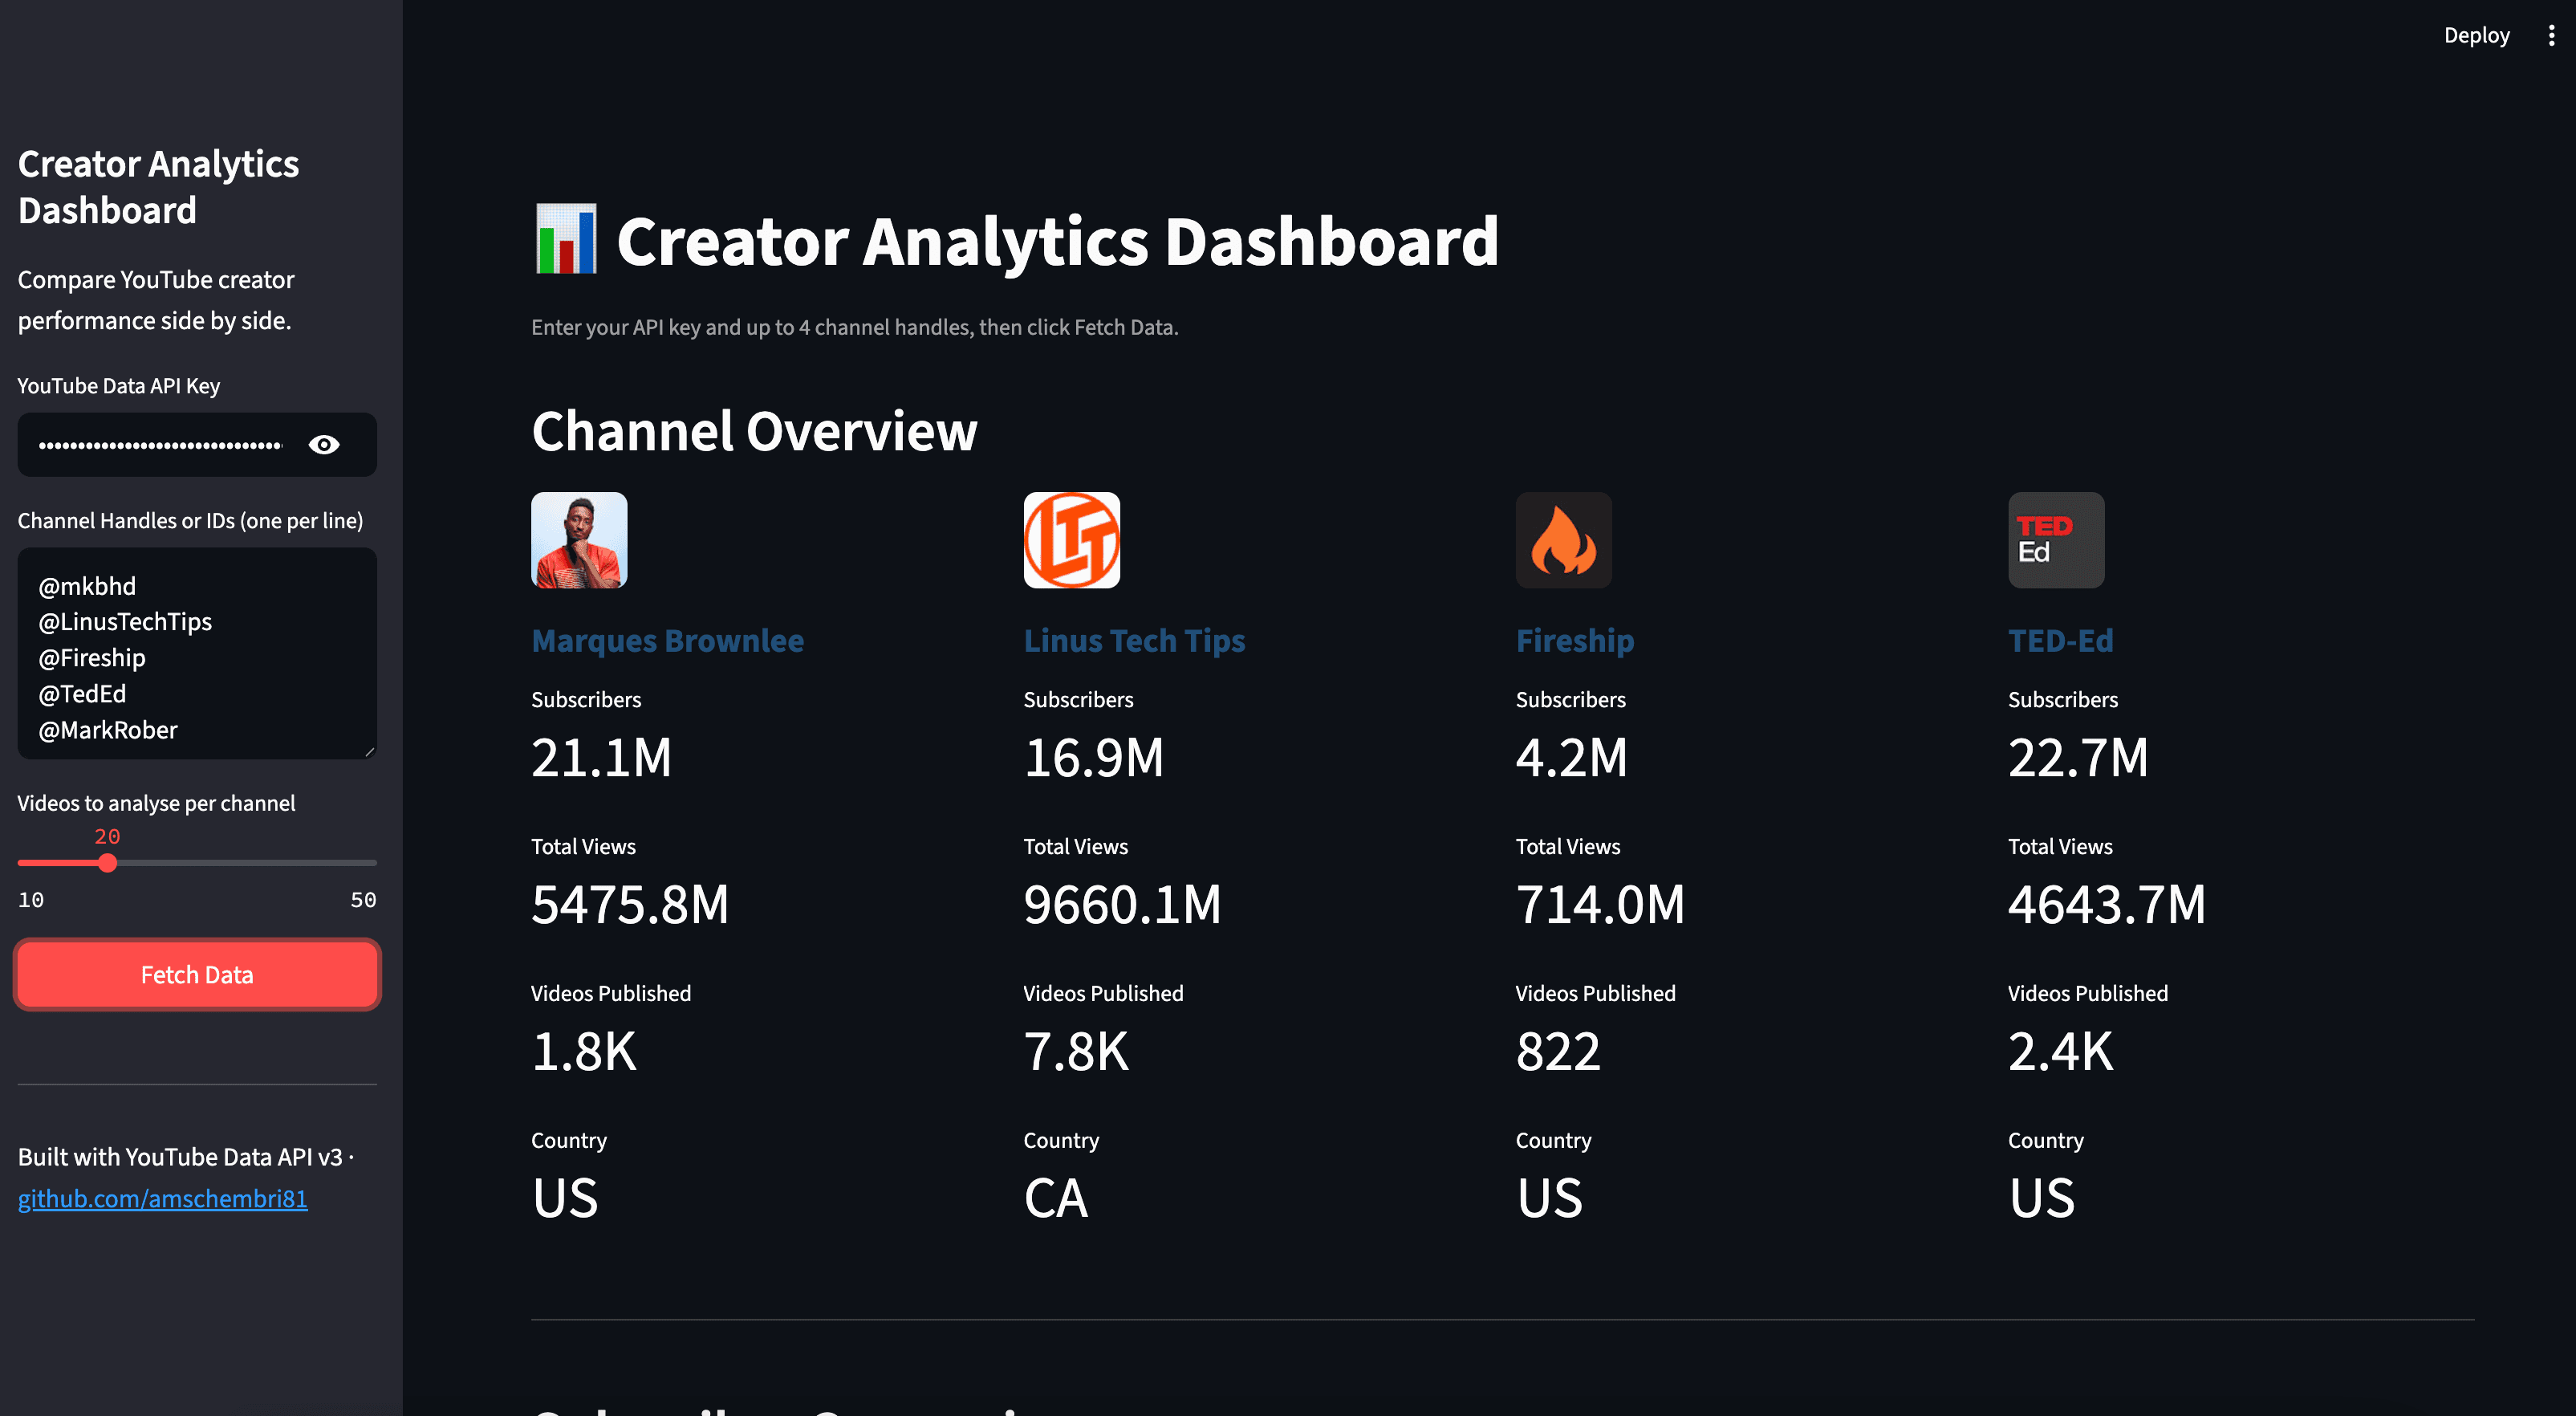Click the Linus Tech Tips logo thumbnail
2576x1416 pixels.
[1071, 540]
